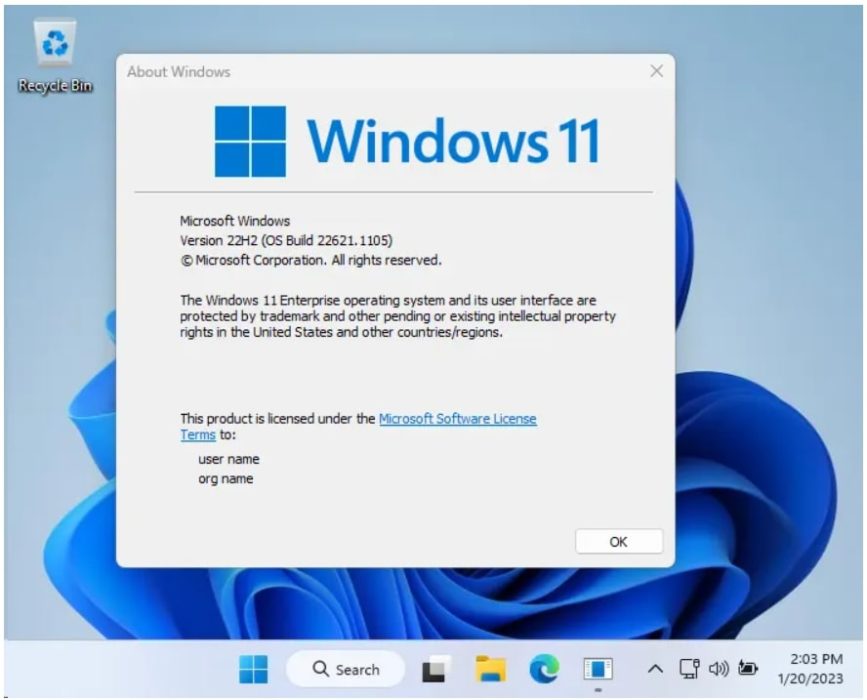This screenshot has width=867, height=700.
Task: Open the Windows Start menu
Action: click(253, 670)
